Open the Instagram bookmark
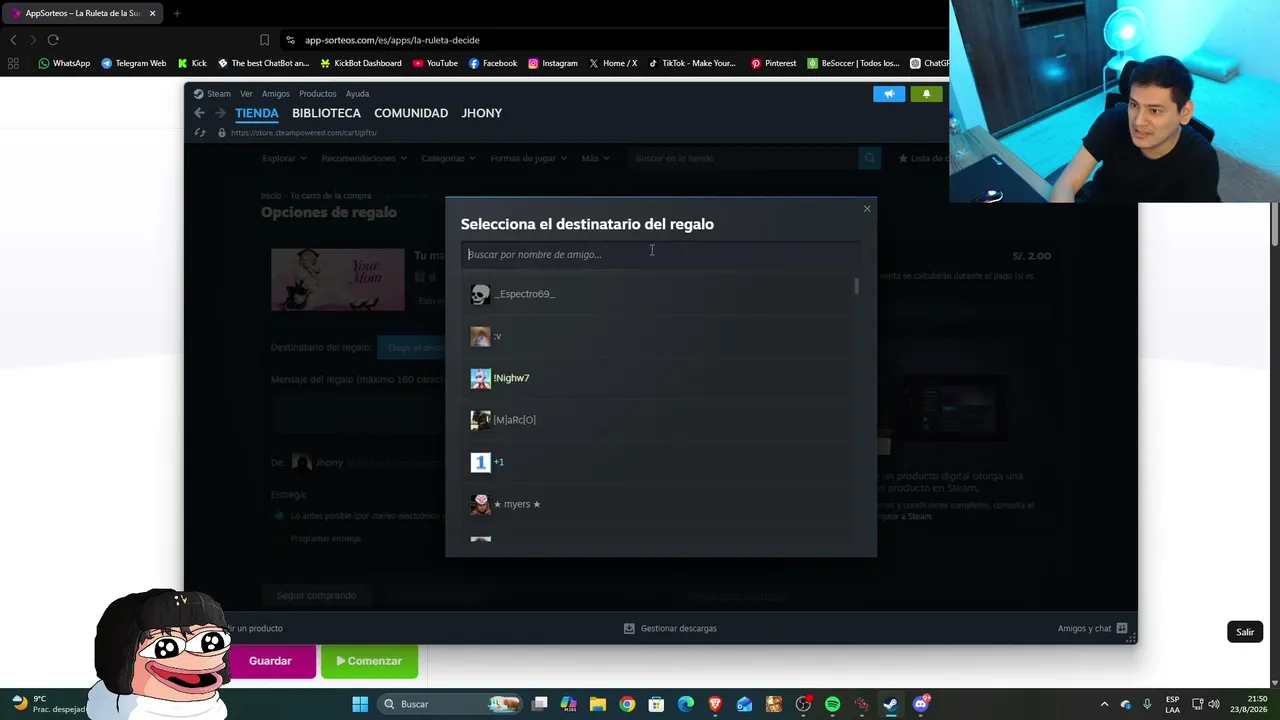The width and height of the screenshot is (1280, 720). coord(553,63)
